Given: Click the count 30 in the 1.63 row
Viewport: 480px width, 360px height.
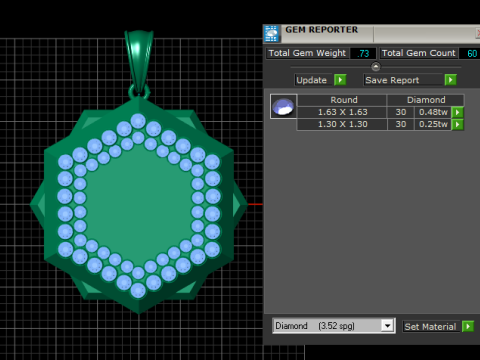Looking at the screenshot, I should pyautogui.click(x=401, y=112).
